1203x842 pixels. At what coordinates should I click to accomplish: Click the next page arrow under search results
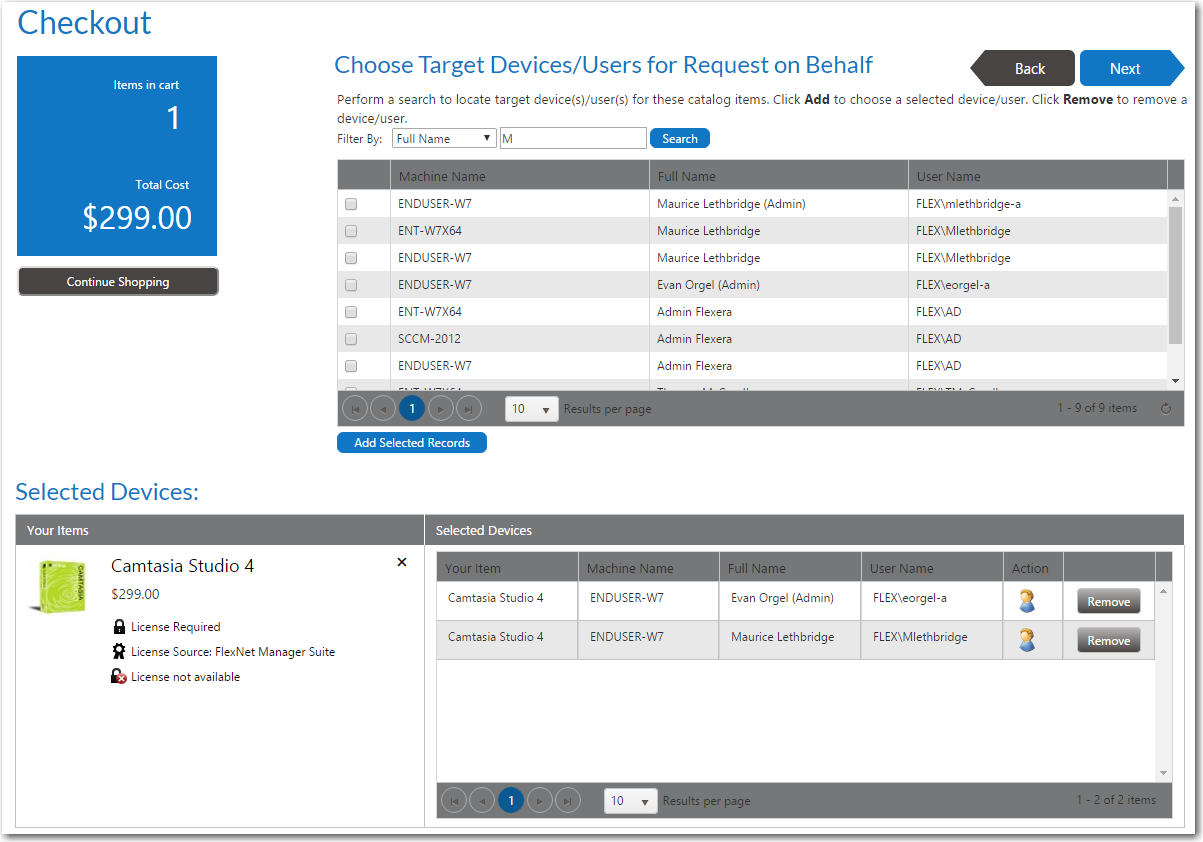[440, 408]
